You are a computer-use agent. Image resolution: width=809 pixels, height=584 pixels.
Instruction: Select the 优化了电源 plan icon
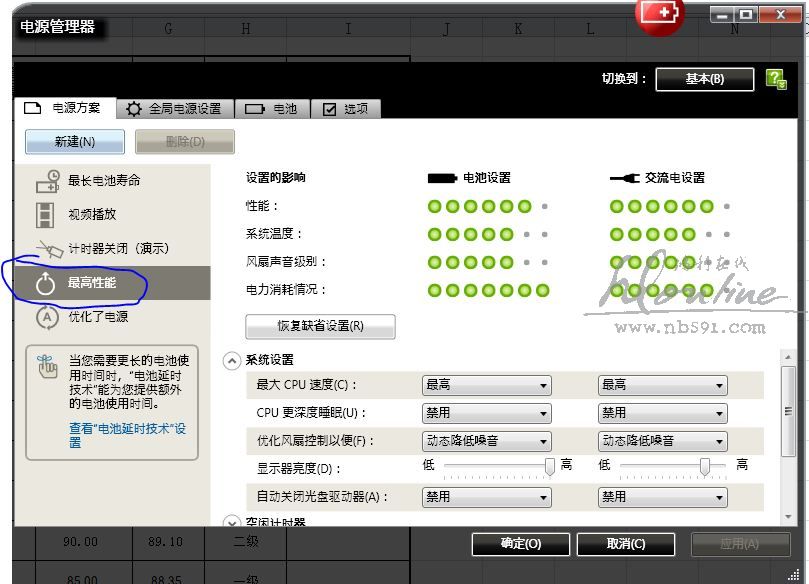(x=46, y=317)
